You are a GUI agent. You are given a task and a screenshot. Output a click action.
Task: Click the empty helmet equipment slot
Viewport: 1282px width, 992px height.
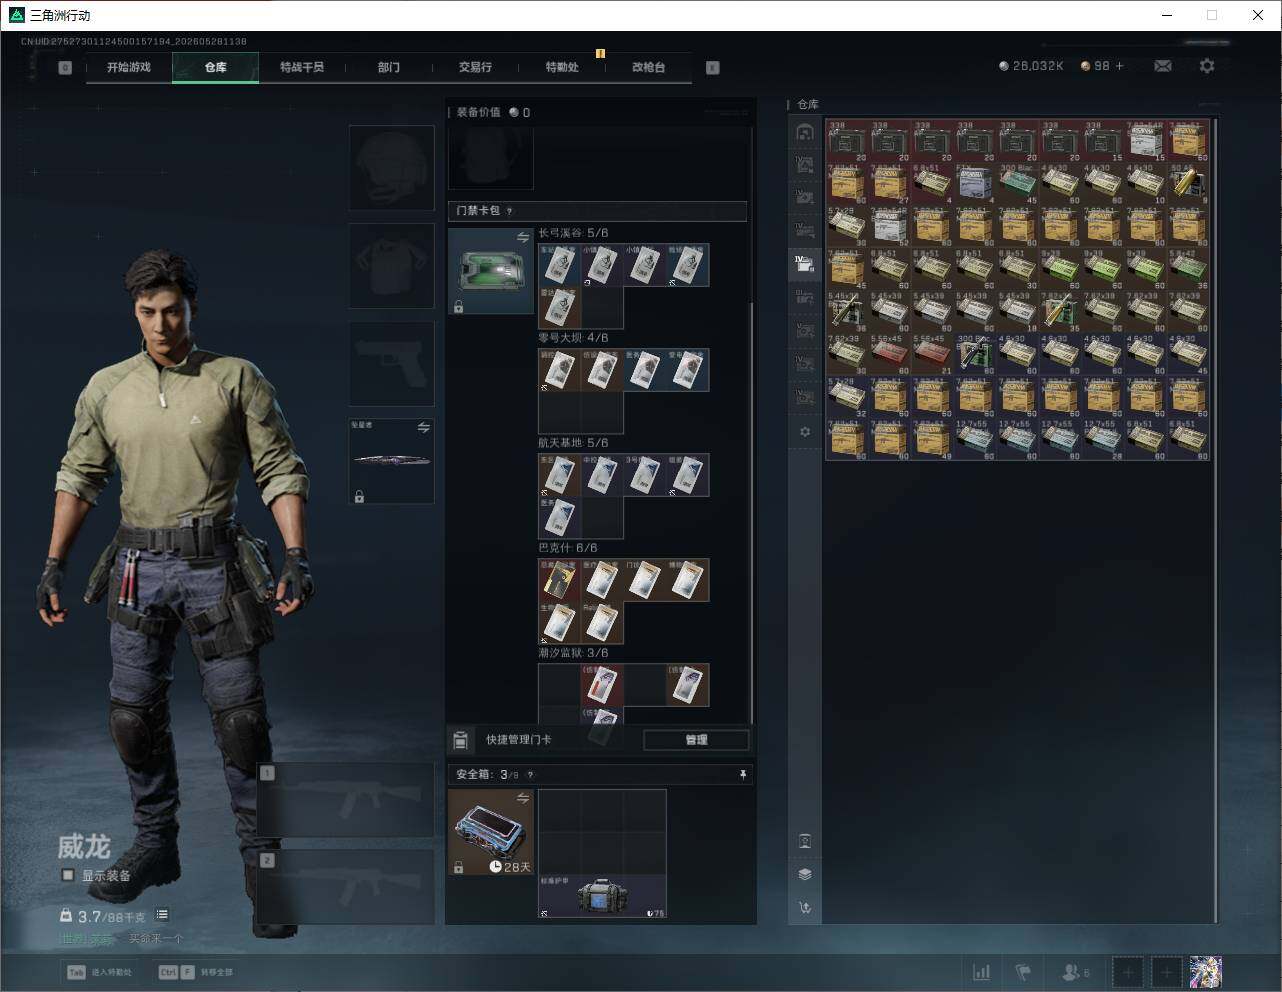(391, 167)
